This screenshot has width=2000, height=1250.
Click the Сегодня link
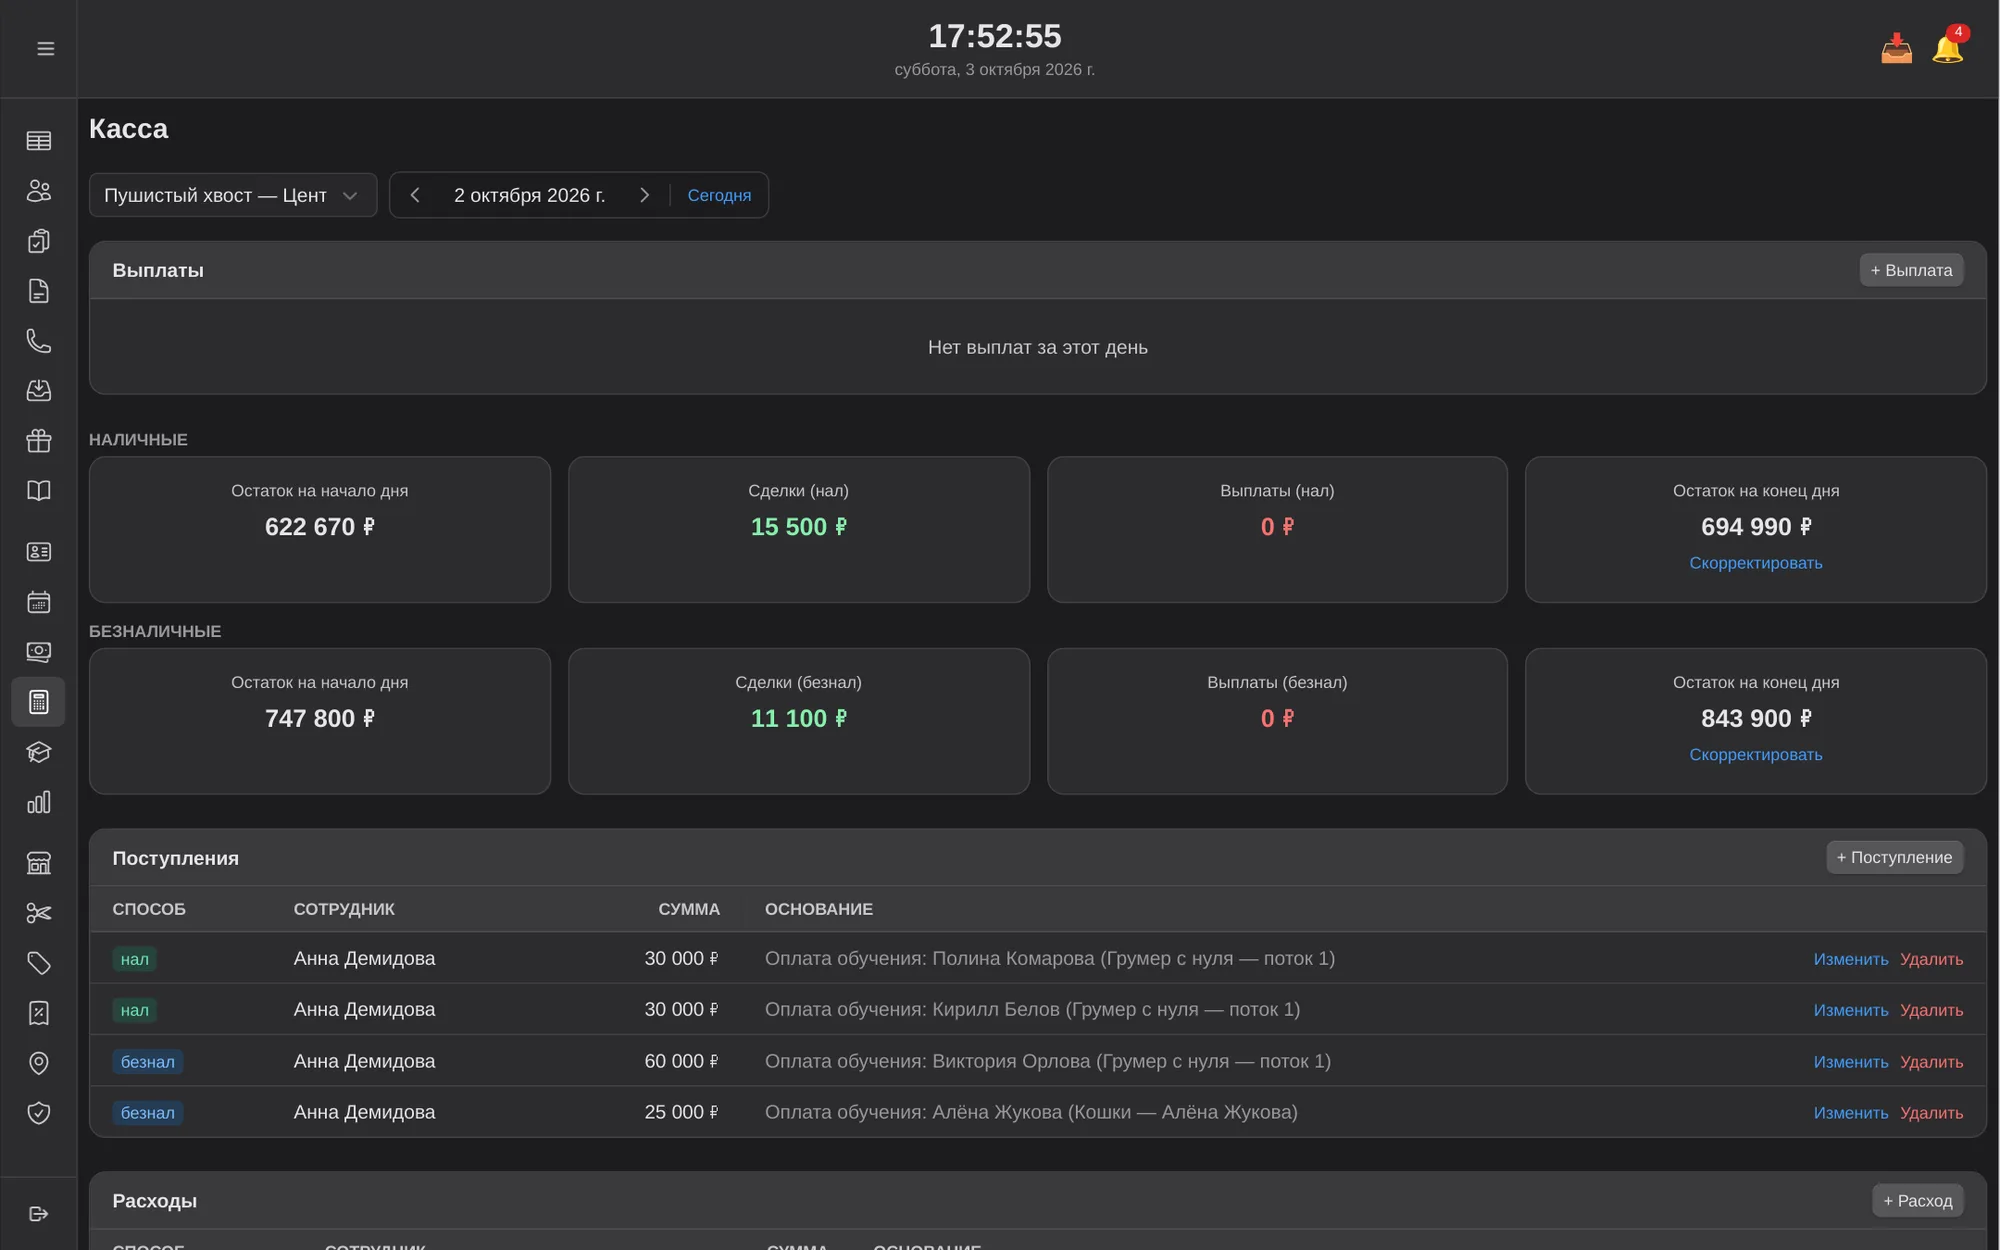coord(719,195)
